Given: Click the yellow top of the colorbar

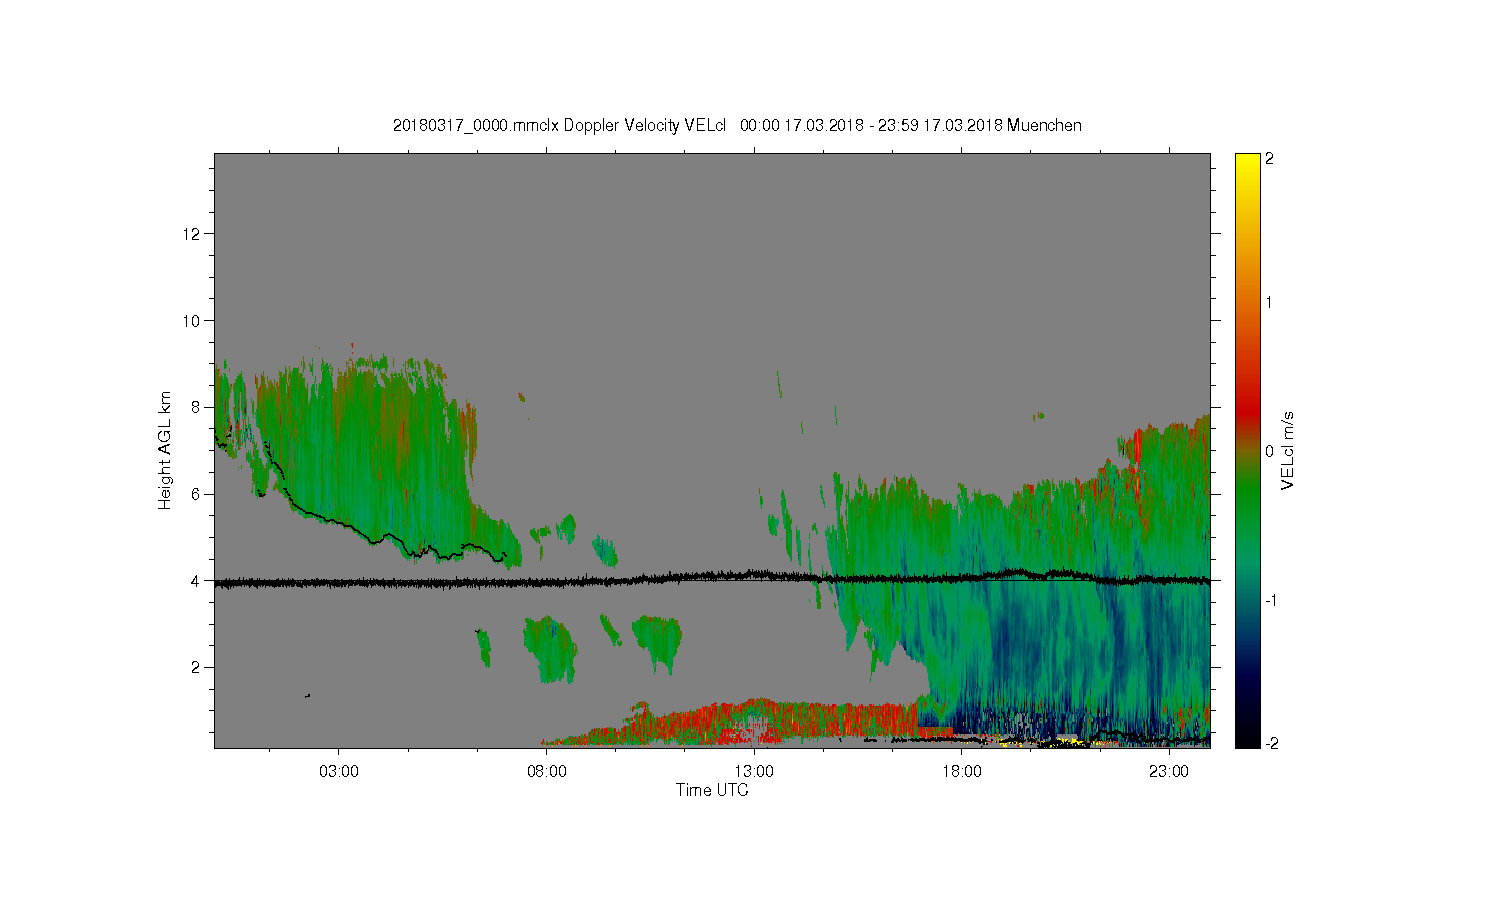Looking at the screenshot, I should [1247, 163].
